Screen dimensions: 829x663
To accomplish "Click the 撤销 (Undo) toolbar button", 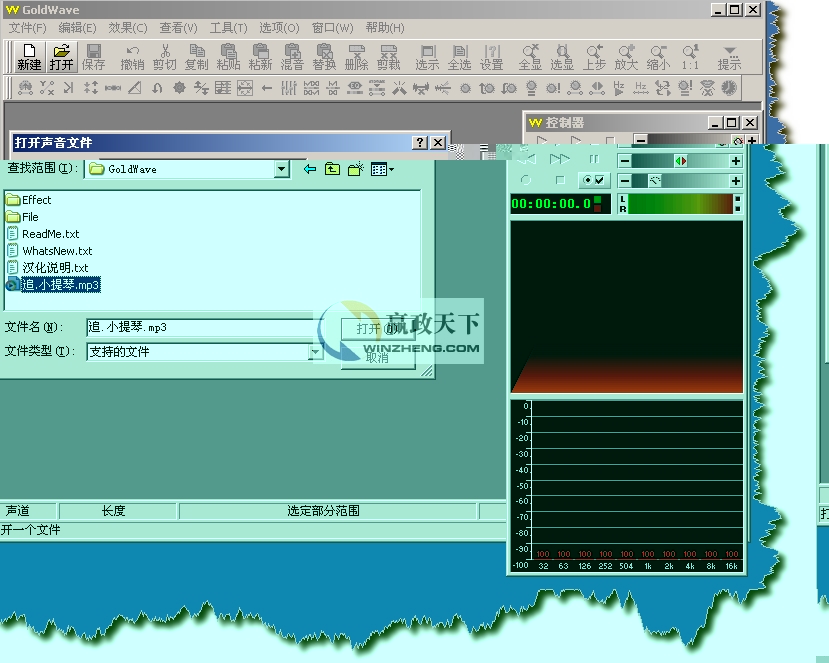I will coord(132,57).
